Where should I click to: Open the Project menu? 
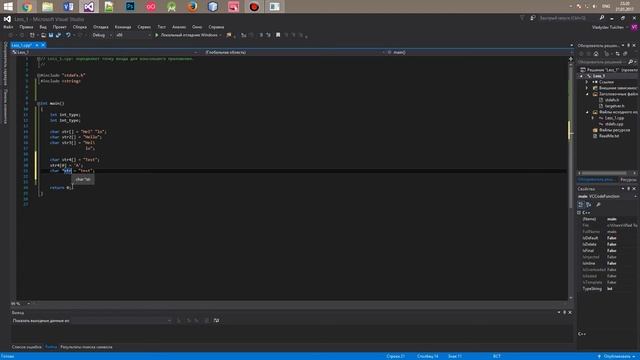click(60, 27)
